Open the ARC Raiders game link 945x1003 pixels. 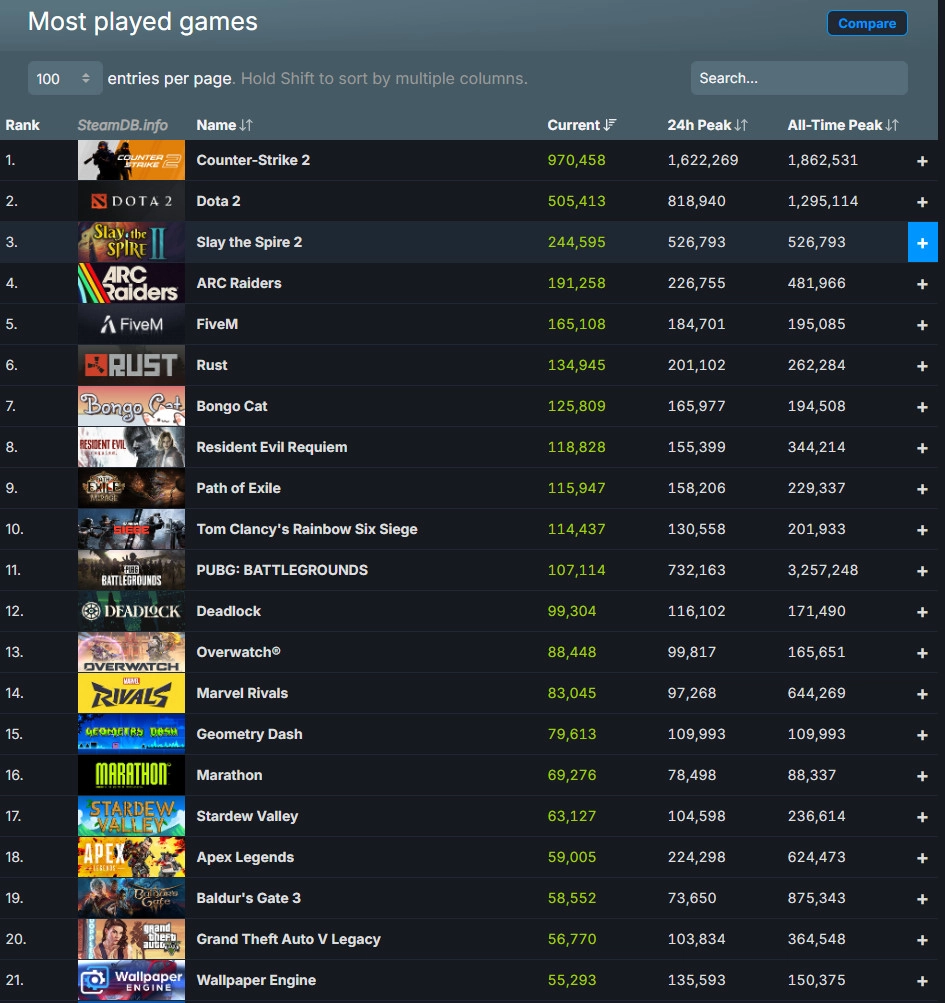point(239,283)
